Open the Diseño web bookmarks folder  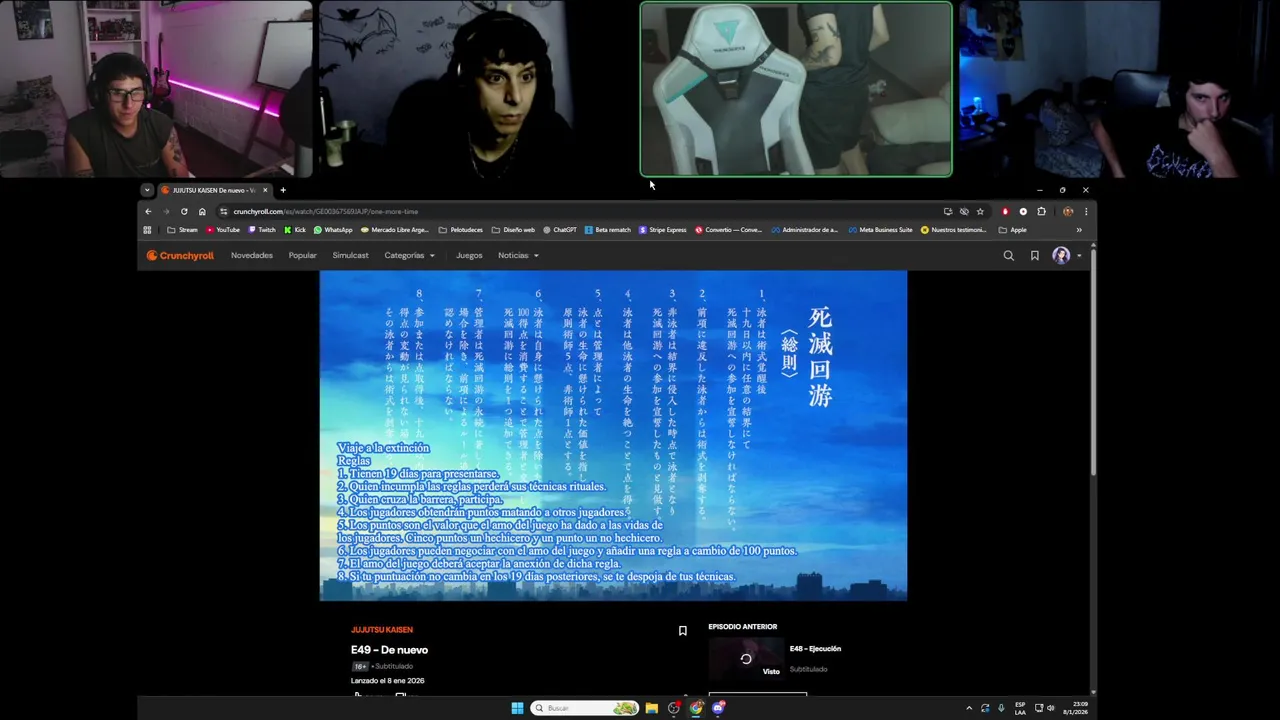point(513,230)
